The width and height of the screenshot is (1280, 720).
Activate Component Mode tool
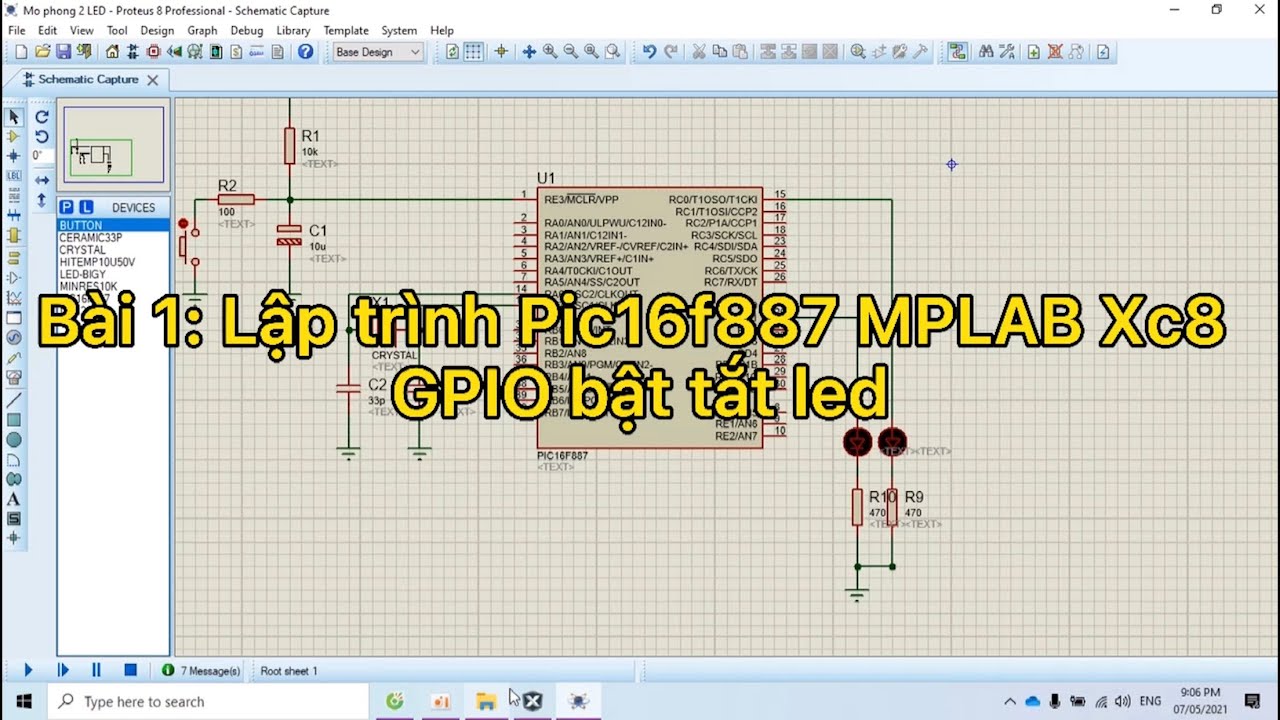(14, 136)
